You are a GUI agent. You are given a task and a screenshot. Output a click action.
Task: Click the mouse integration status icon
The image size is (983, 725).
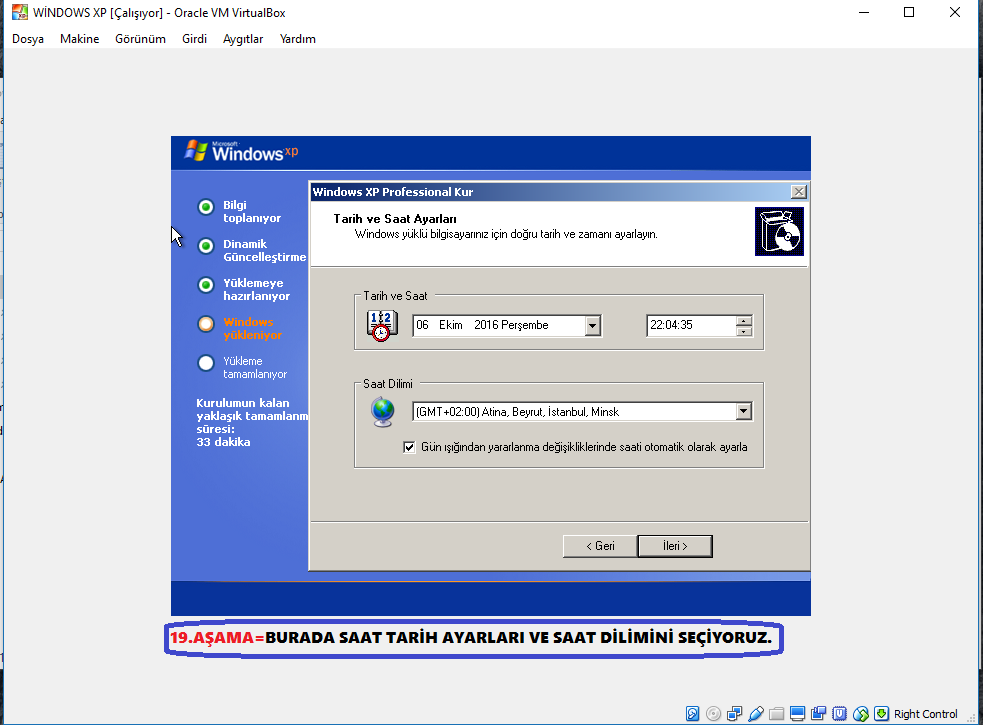tap(861, 714)
